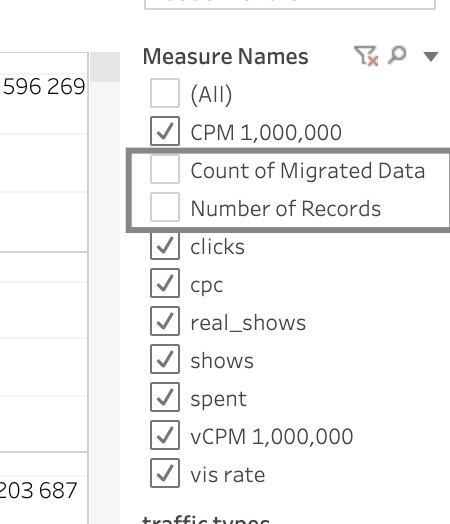Toggle vis rate checkbox

point(165,473)
